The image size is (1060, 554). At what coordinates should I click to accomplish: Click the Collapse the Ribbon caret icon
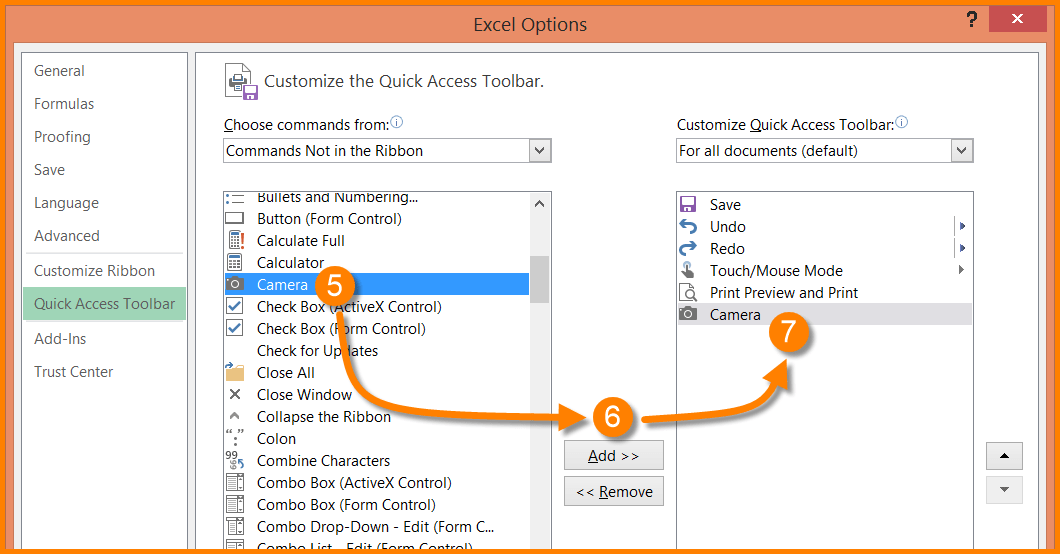235,416
